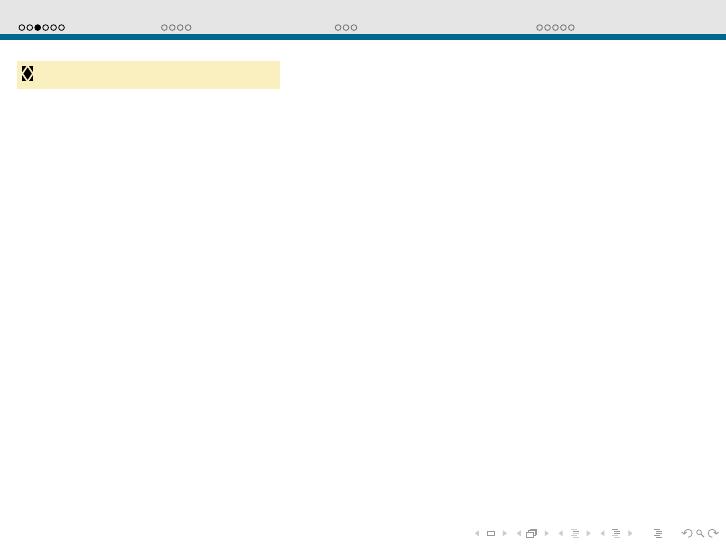Viewport: 726px width, 544px height.
Task: Go to previous slide with left arrow
Action: (477, 534)
